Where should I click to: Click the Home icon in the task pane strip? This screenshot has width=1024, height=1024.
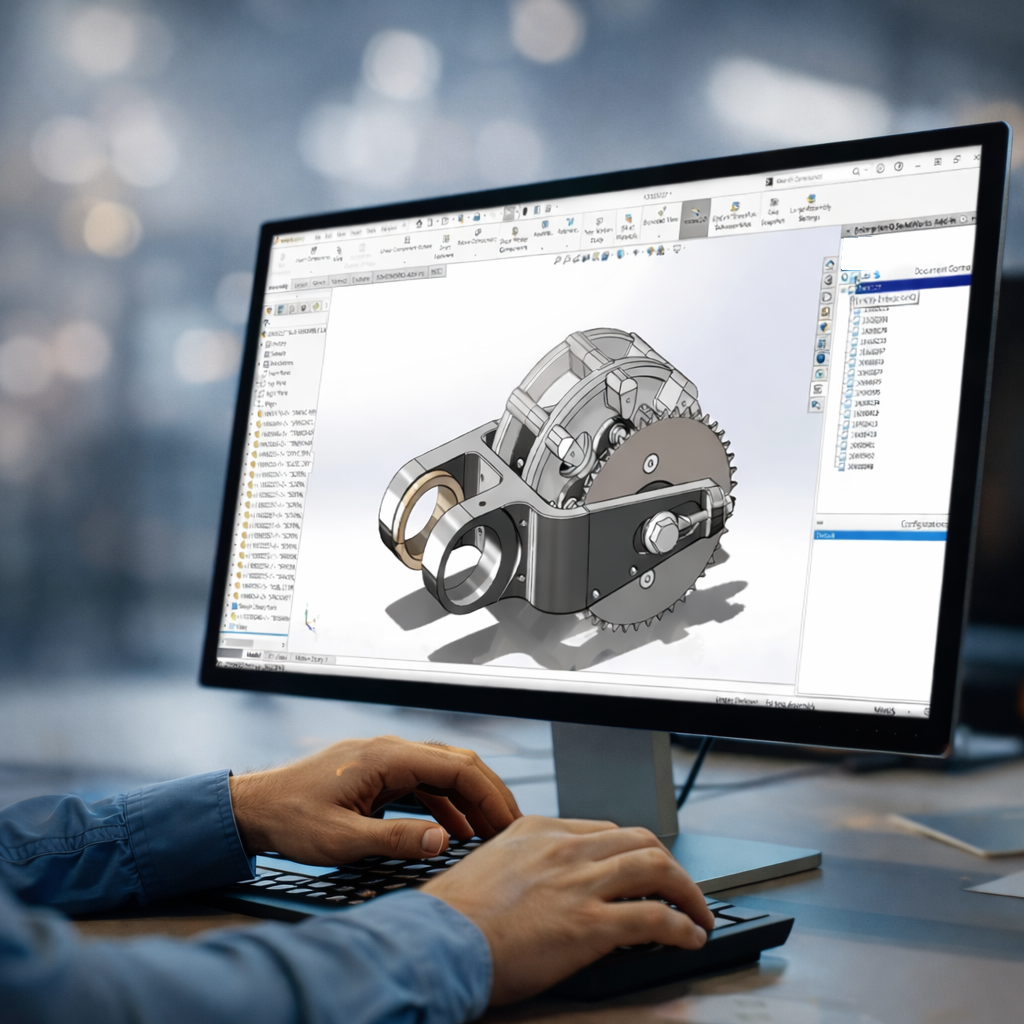(829, 264)
